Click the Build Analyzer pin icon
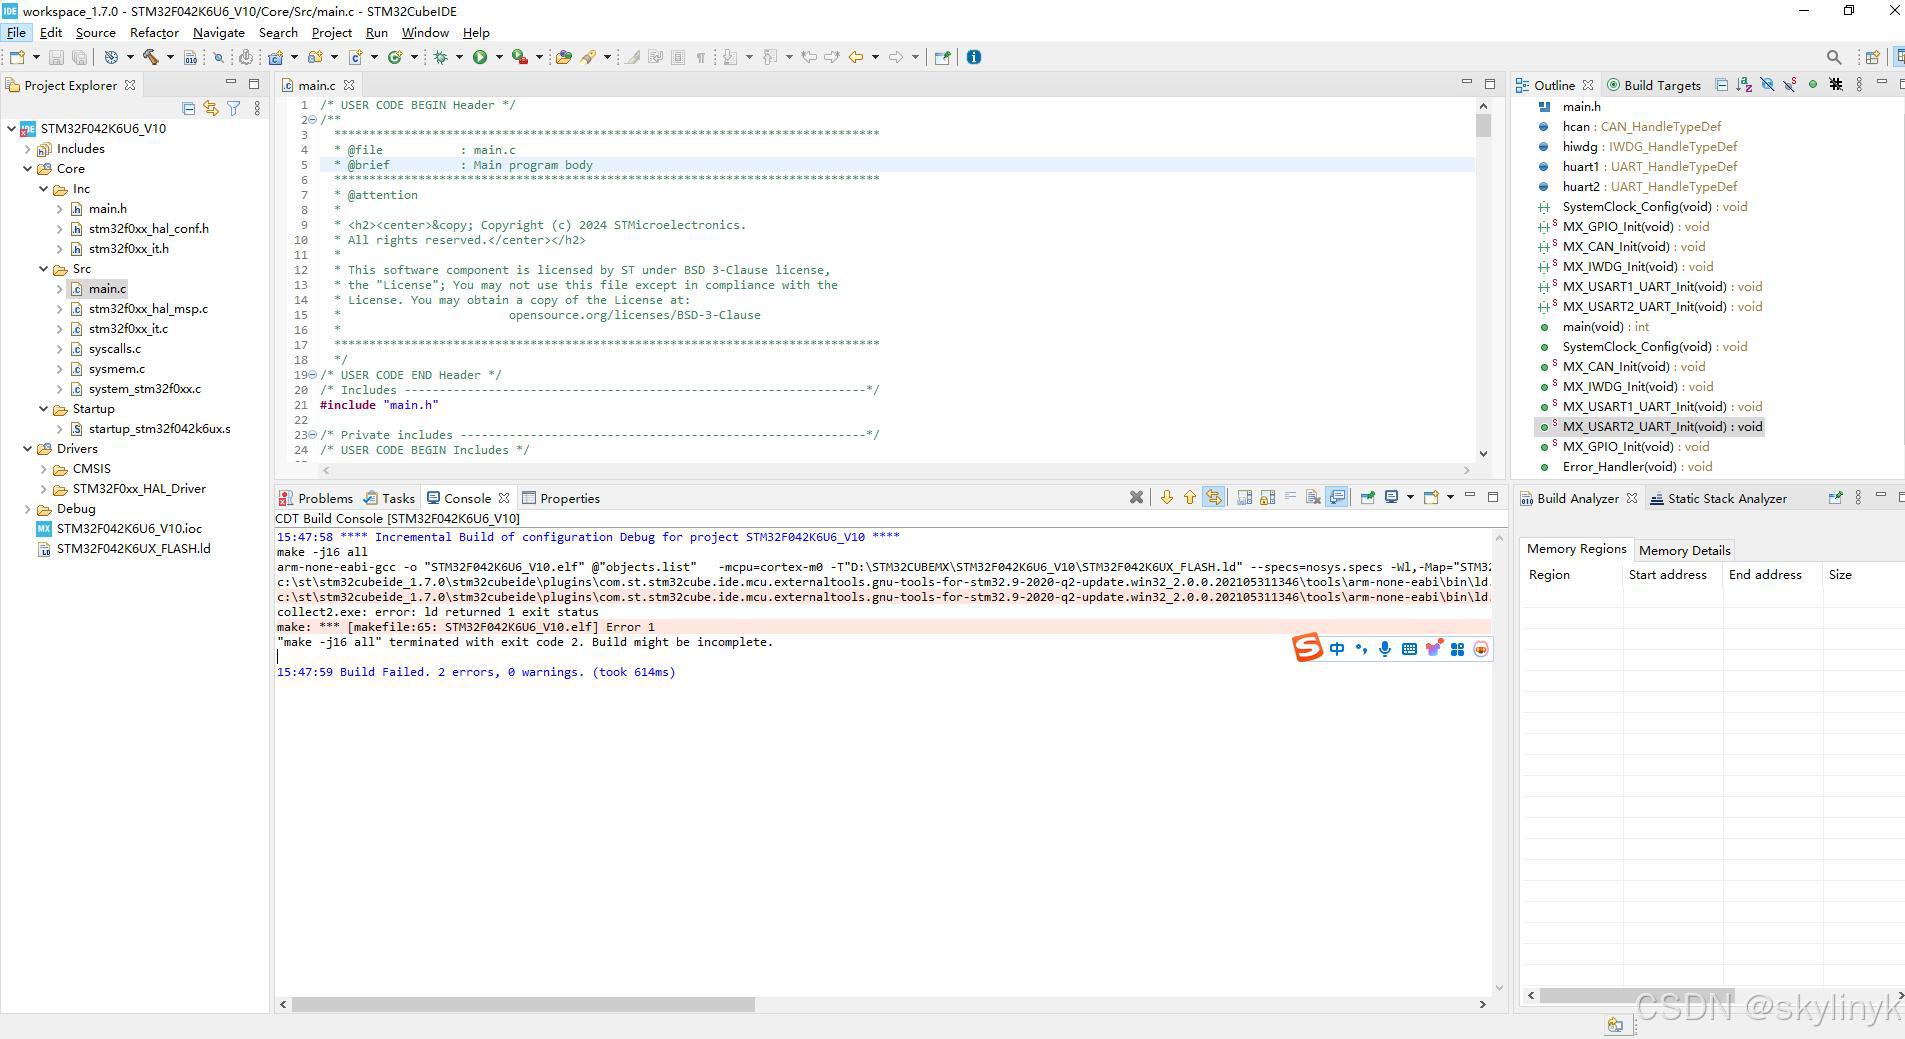 (1834, 497)
